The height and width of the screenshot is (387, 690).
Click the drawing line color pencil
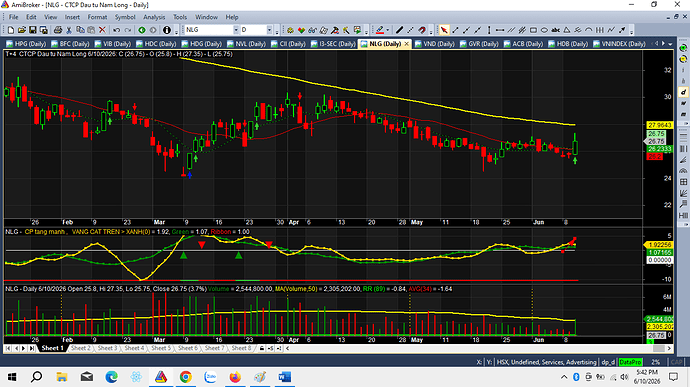click(379, 30)
